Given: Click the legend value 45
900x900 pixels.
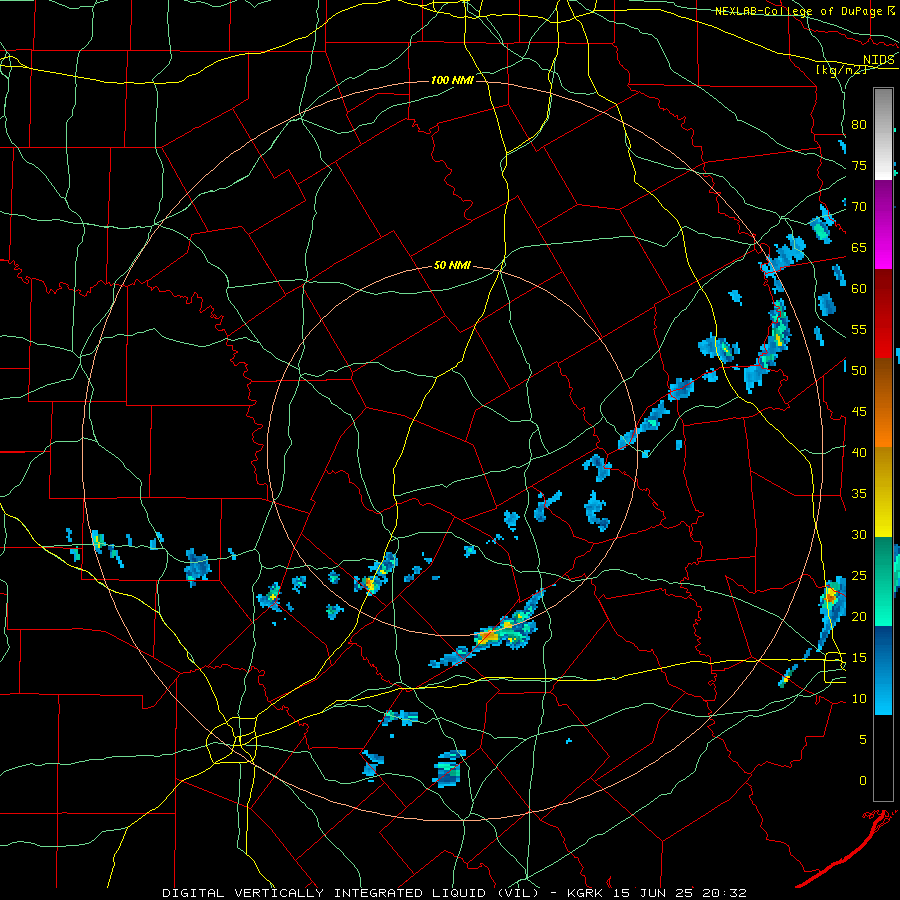Looking at the screenshot, I should (859, 412).
